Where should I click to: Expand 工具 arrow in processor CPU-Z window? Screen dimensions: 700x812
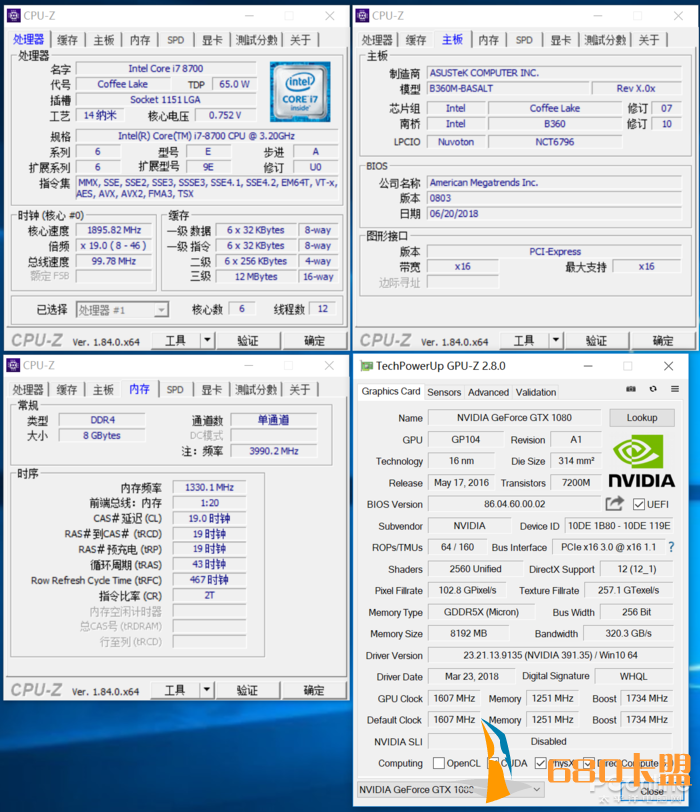[x=207, y=340]
